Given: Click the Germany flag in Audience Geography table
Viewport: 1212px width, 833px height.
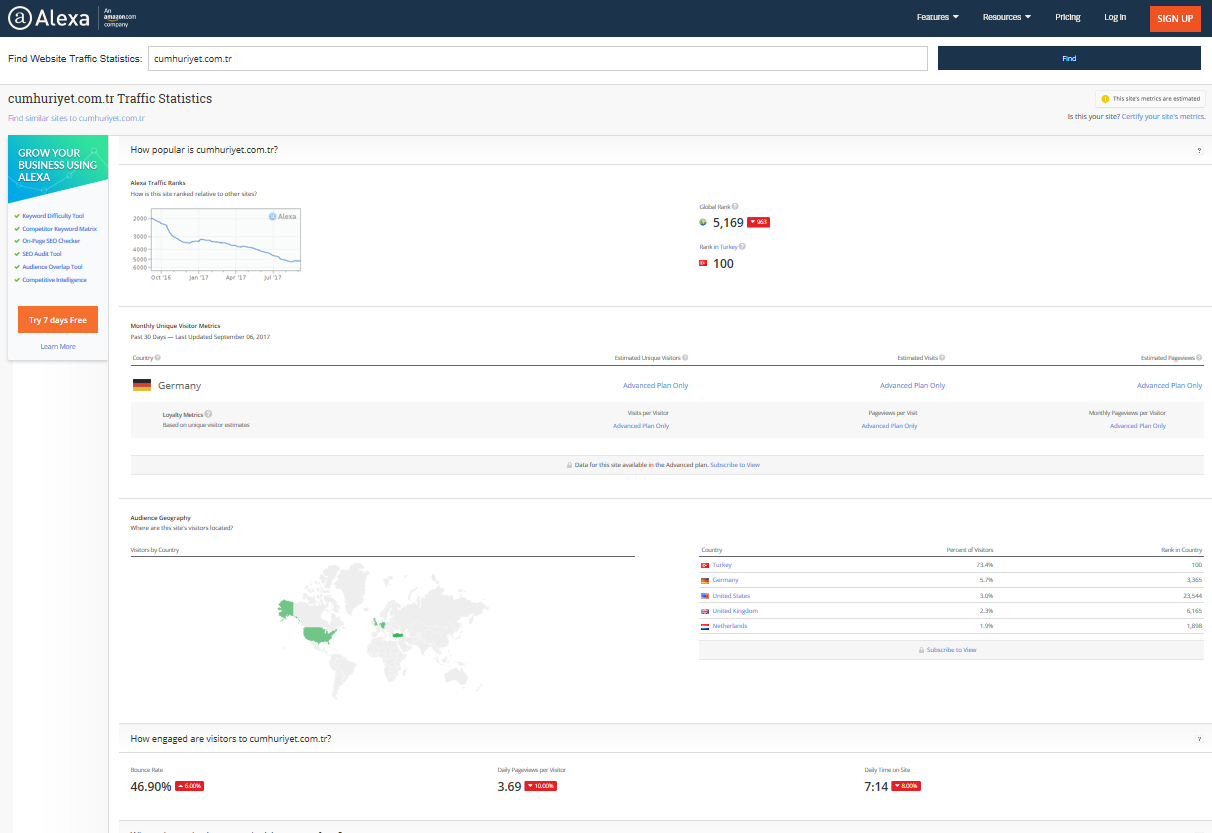Looking at the screenshot, I should pyautogui.click(x=705, y=580).
